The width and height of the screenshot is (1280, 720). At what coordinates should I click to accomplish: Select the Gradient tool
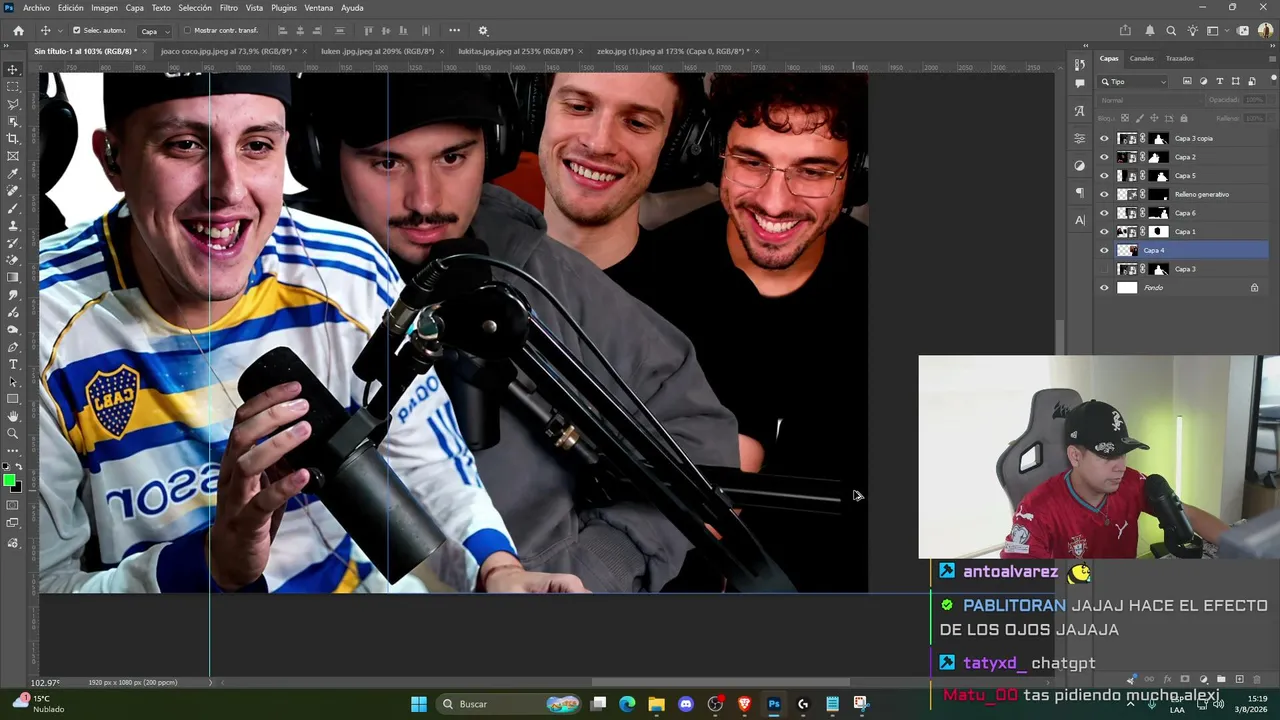click(13, 278)
